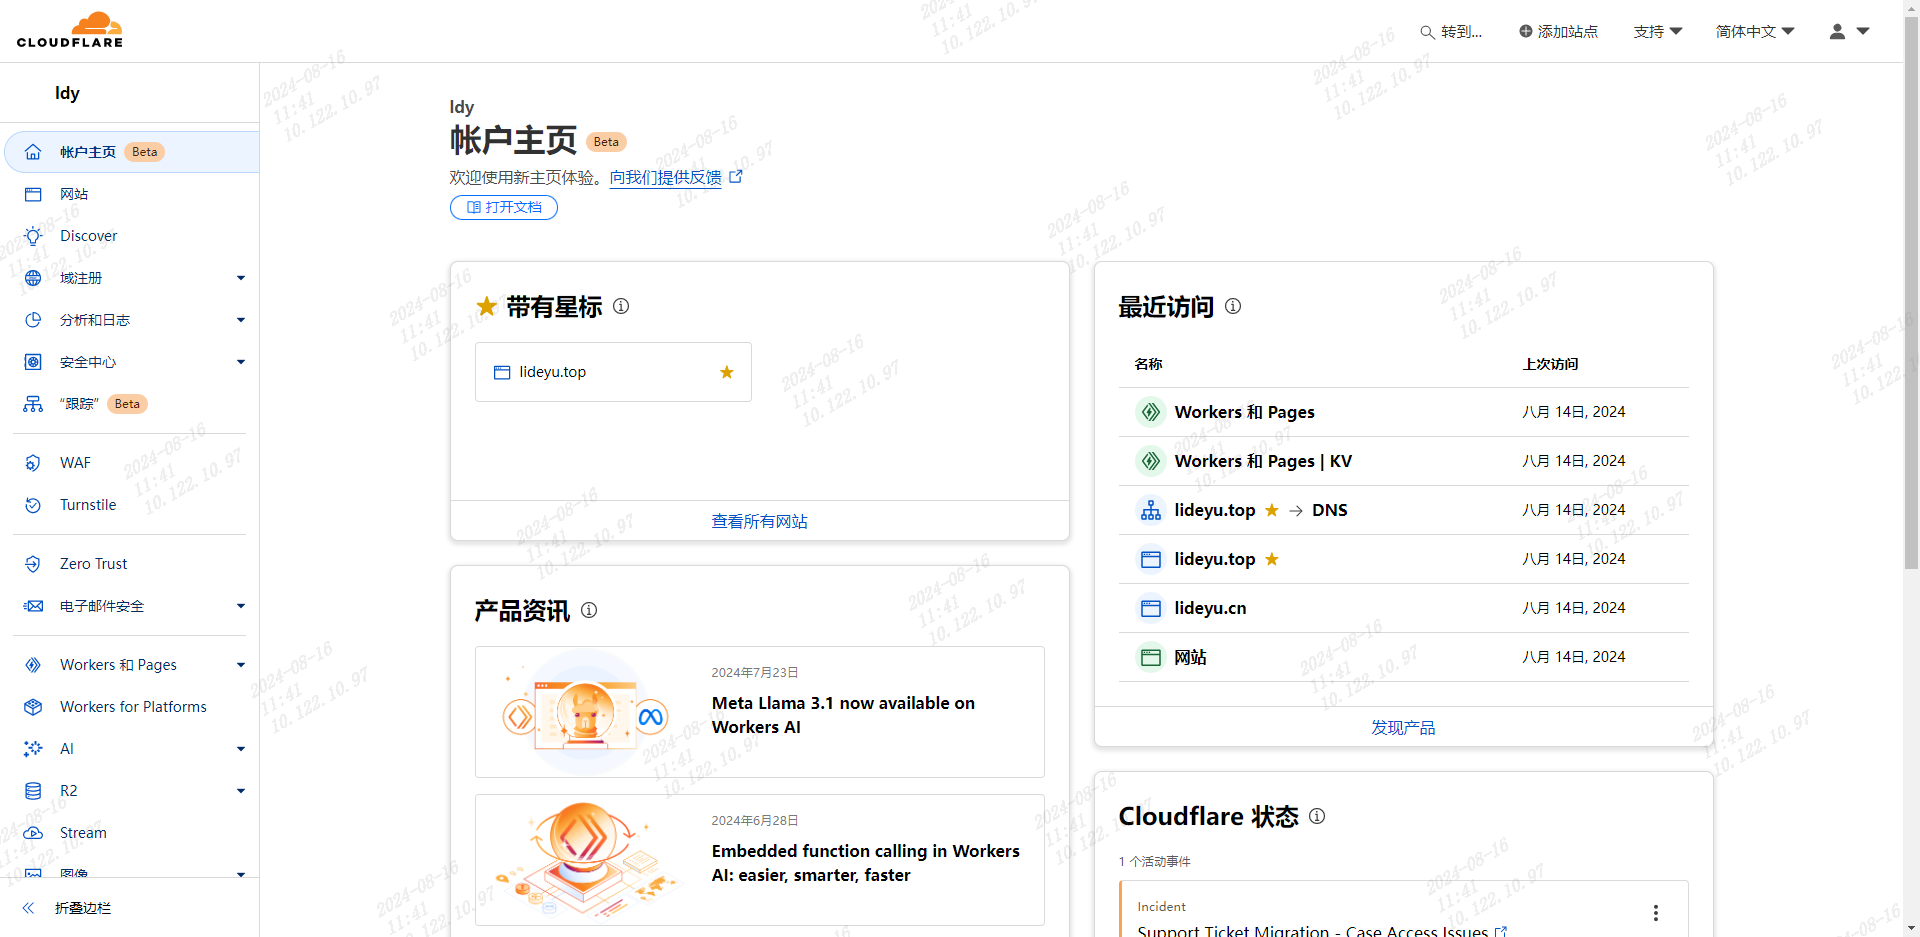Click the AI sparkle icon

point(33,749)
